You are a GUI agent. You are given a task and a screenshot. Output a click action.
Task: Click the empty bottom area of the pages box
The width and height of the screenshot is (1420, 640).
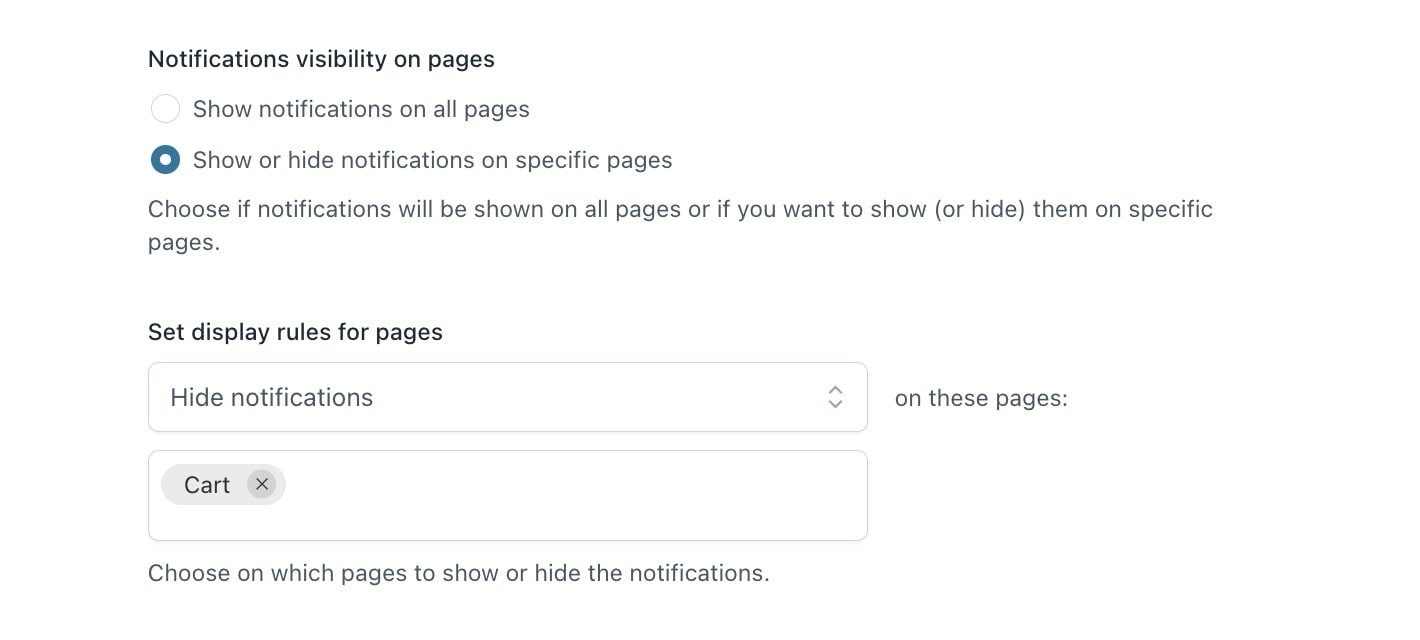(x=508, y=523)
